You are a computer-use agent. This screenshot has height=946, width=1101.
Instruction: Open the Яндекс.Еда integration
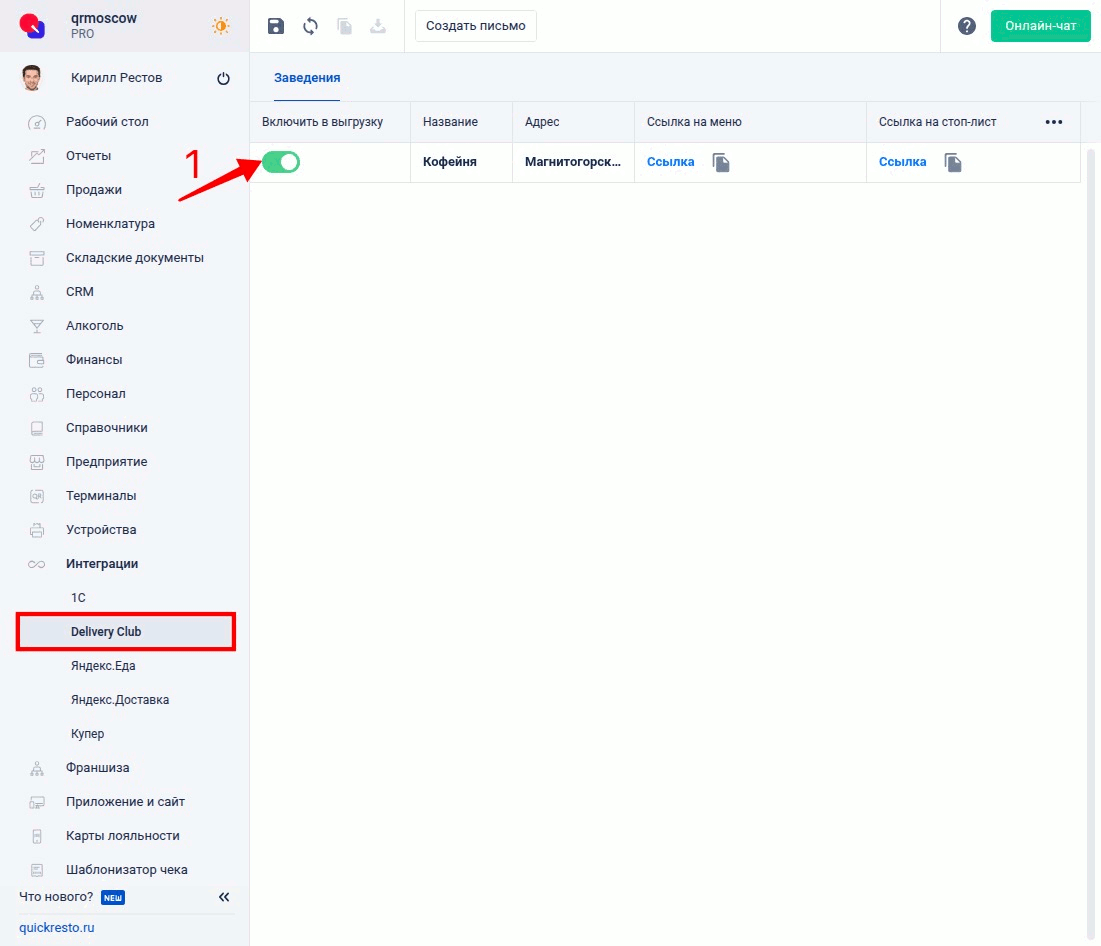(x=103, y=666)
